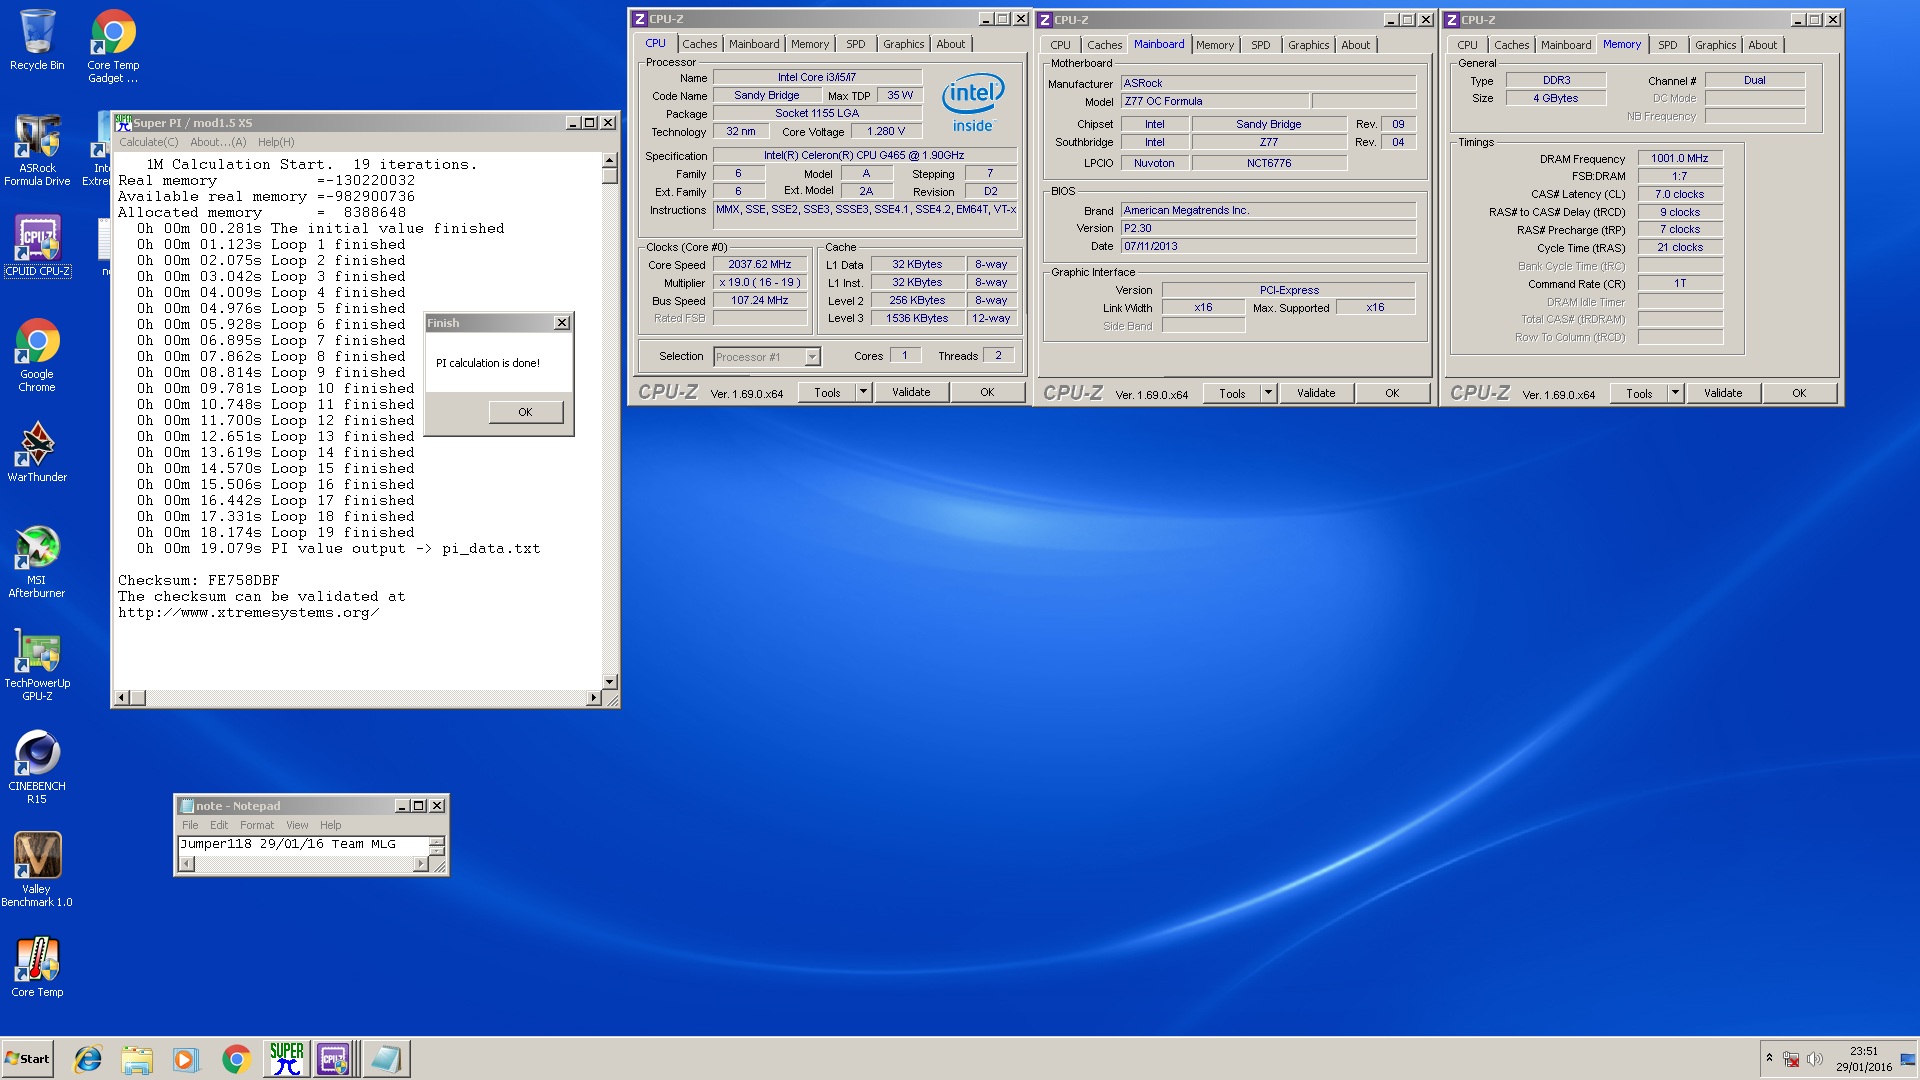
Task: Switch to CPU tab in Mainboard CPU-Z window
Action: (x=1060, y=45)
